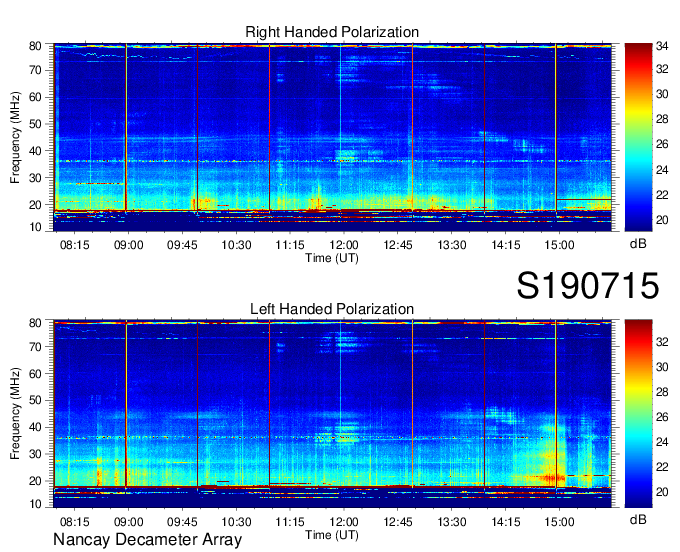Click 20 tick on Right Handed colorbar
Screen dimensions: 680x552
[662, 220]
